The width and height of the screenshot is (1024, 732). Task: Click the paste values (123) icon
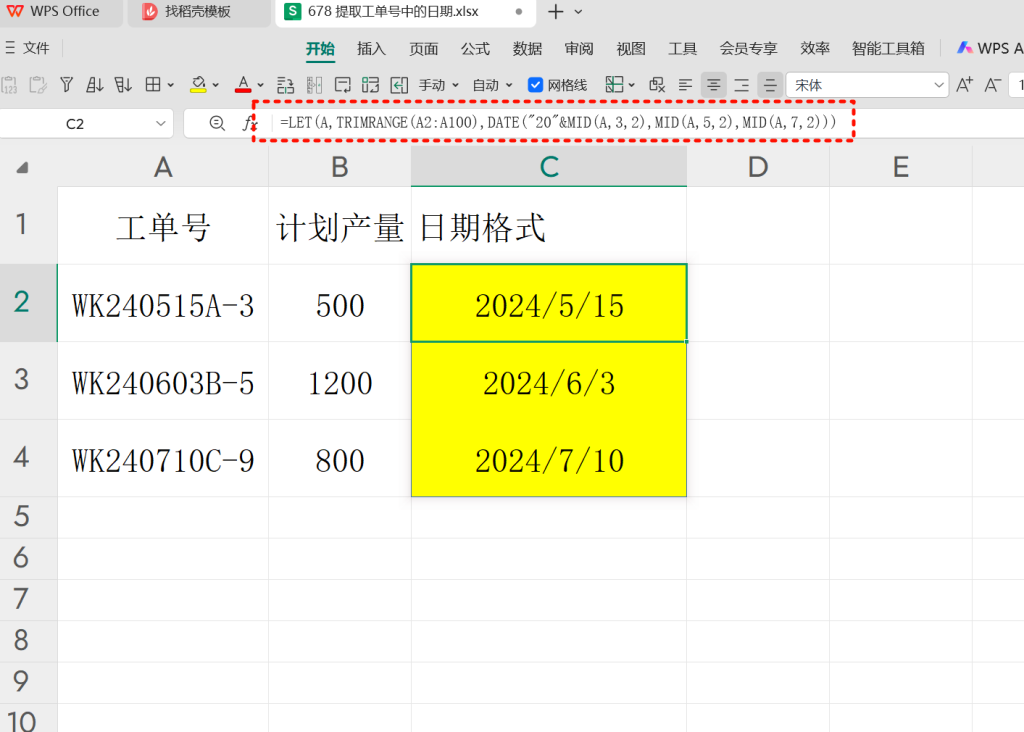click(x=9, y=85)
